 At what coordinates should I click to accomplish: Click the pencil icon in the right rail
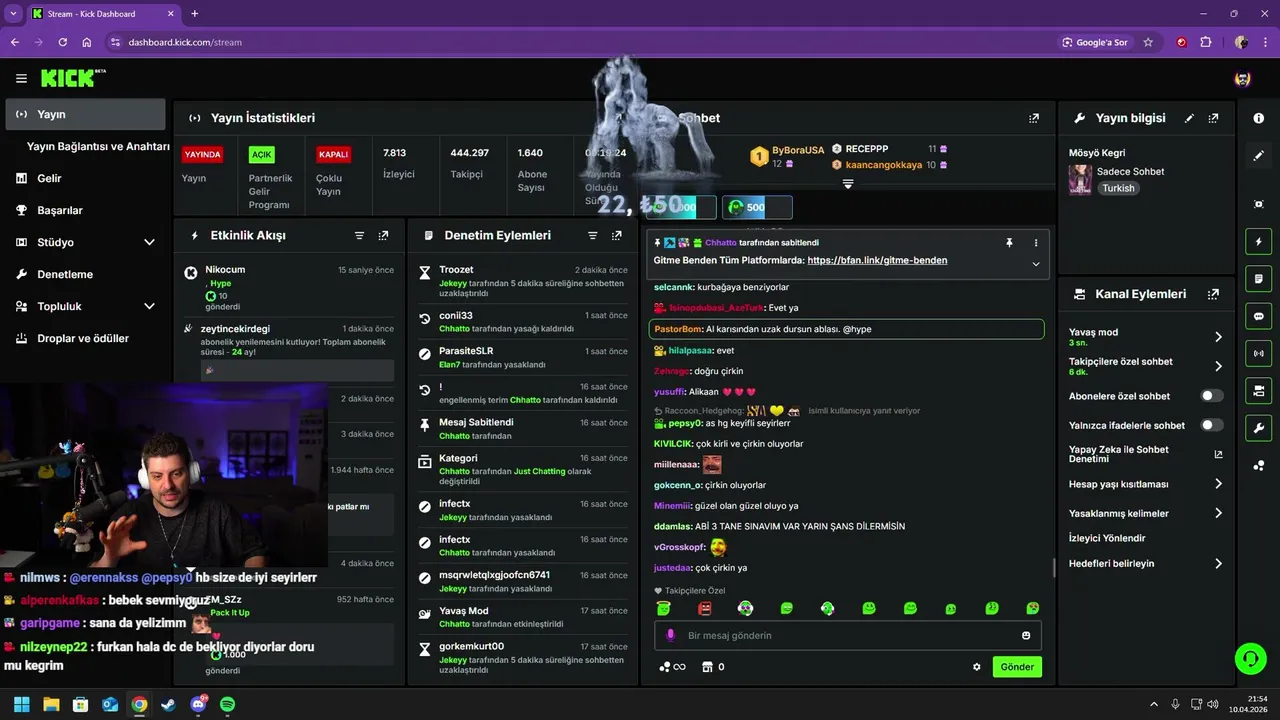1258,156
